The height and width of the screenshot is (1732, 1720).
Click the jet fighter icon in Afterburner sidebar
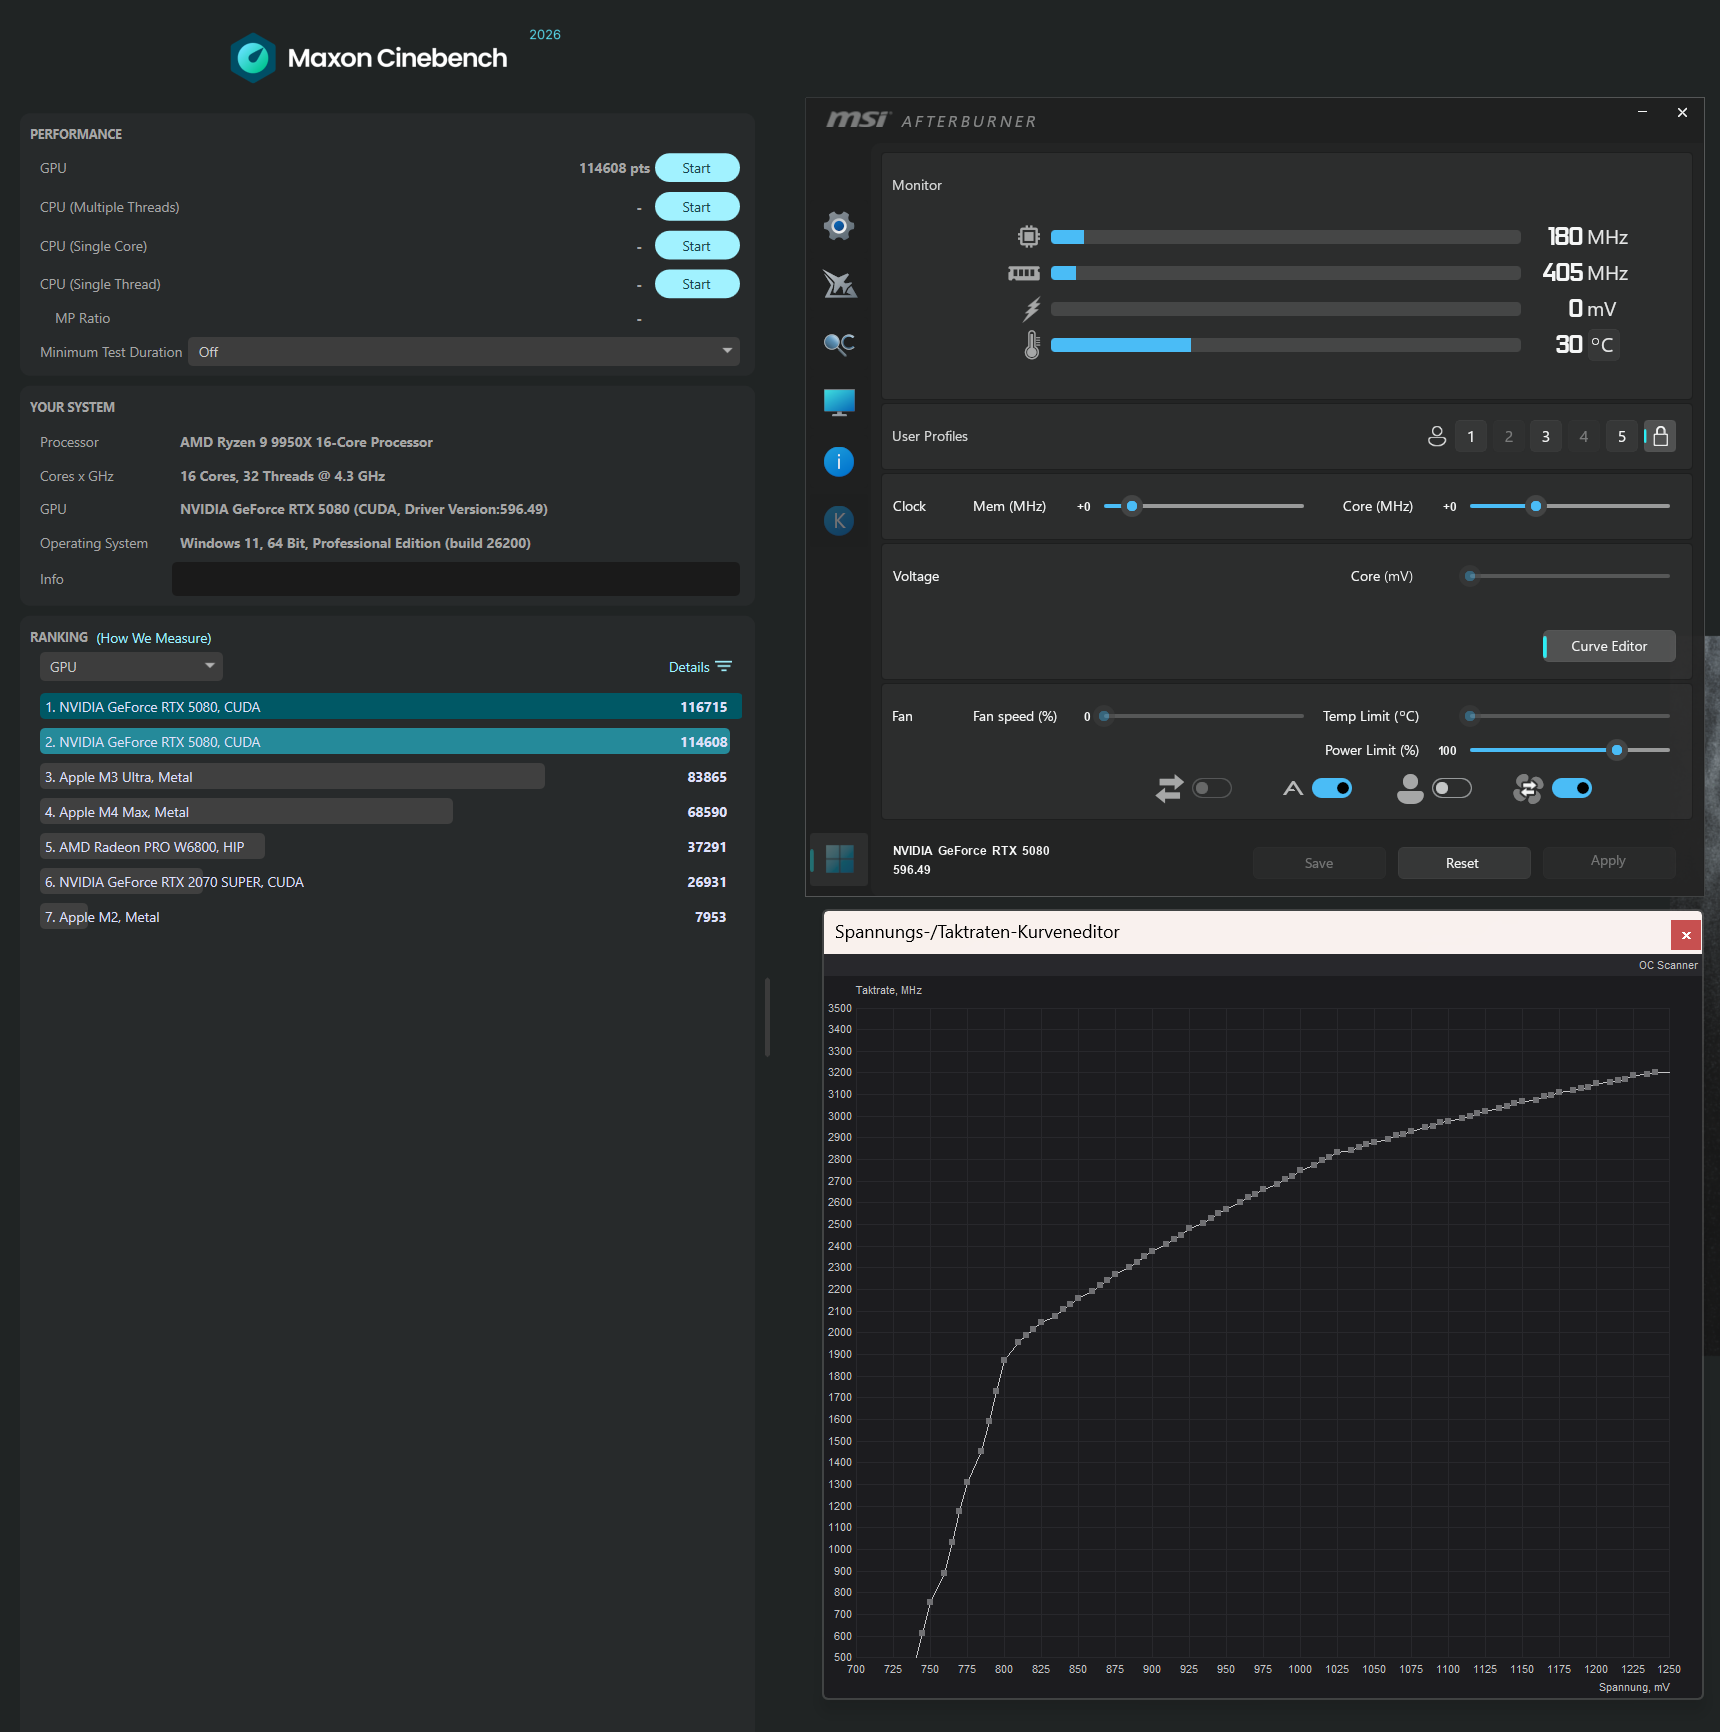839,284
